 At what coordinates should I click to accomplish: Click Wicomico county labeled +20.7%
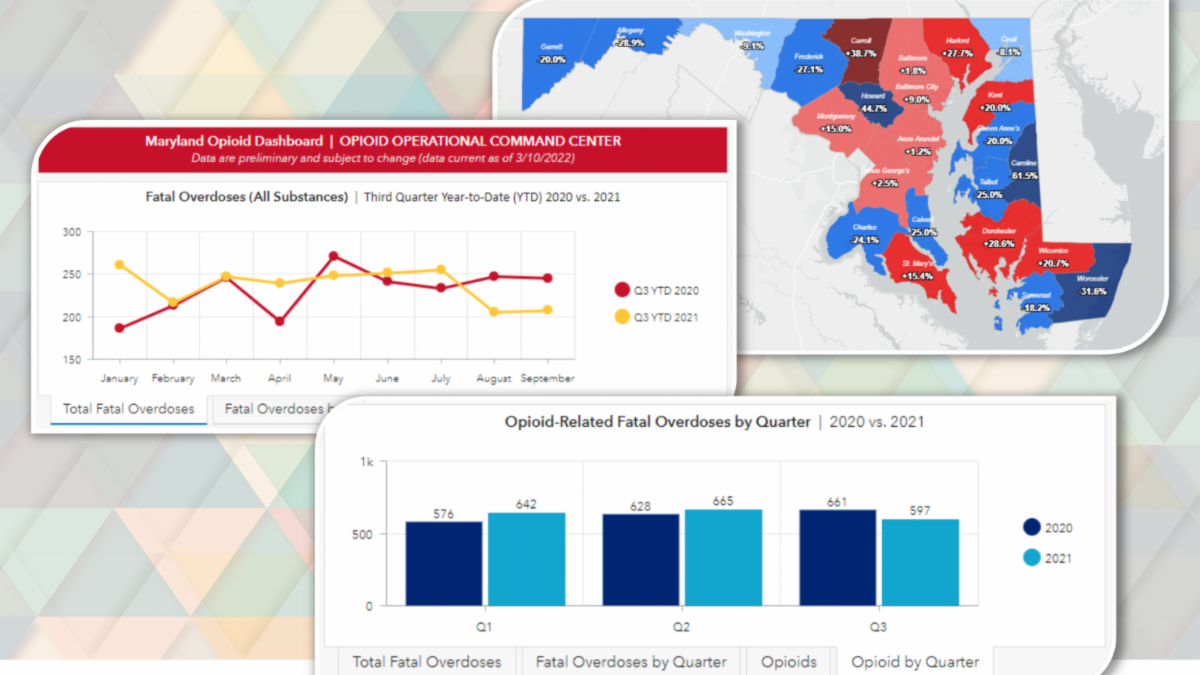[1055, 258]
